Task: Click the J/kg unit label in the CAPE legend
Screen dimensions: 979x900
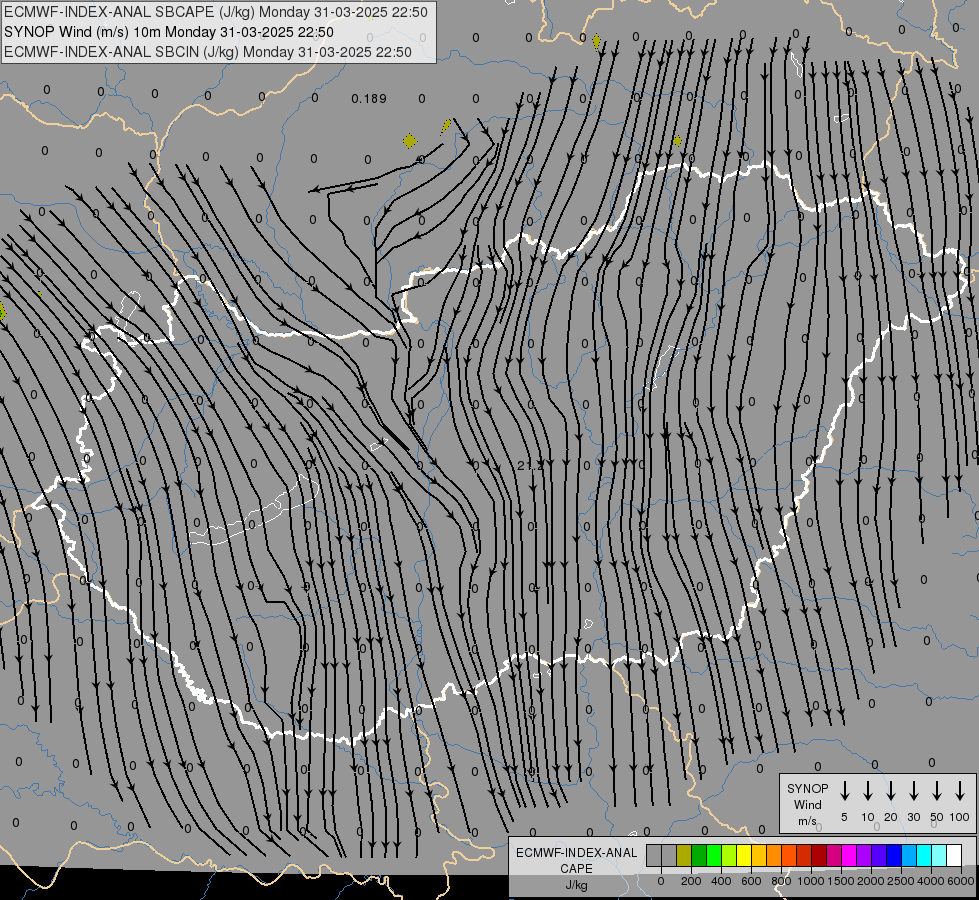Action: pyautogui.click(x=576, y=885)
